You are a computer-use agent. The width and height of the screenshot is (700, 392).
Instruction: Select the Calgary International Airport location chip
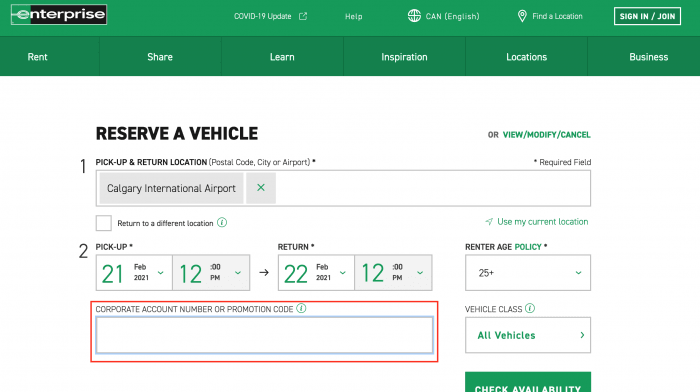click(171, 188)
